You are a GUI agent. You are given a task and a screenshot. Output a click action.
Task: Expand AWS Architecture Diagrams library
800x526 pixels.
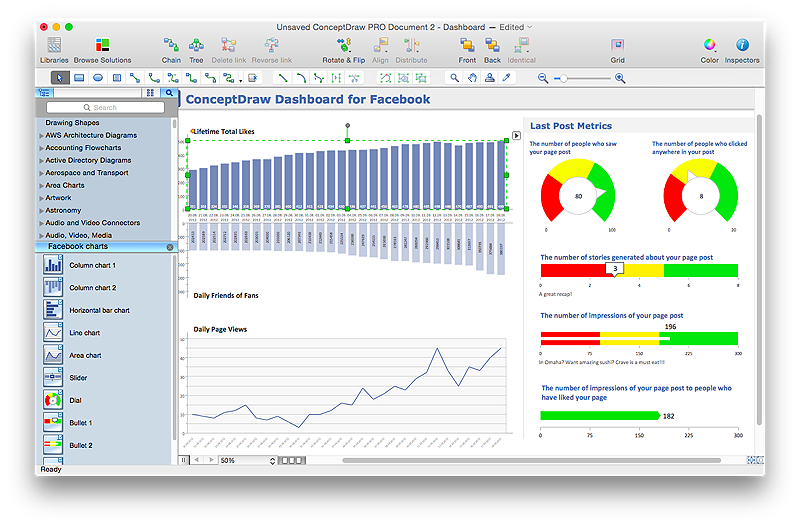pos(41,136)
